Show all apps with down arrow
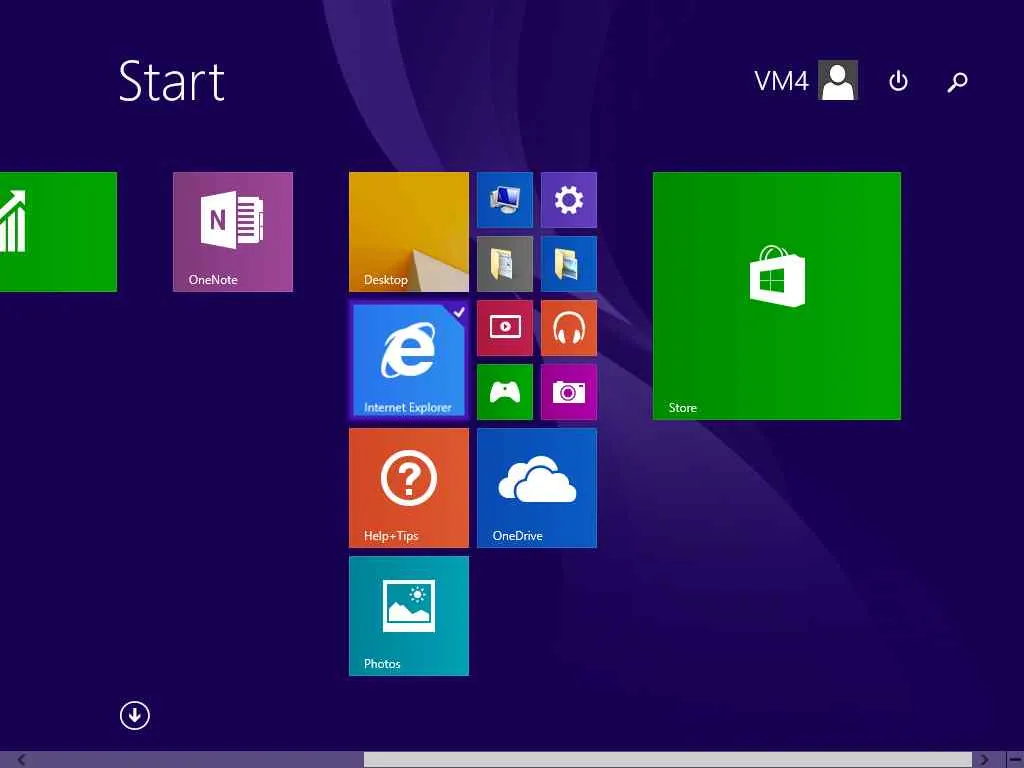Viewport: 1024px width, 768px height. click(x=135, y=715)
